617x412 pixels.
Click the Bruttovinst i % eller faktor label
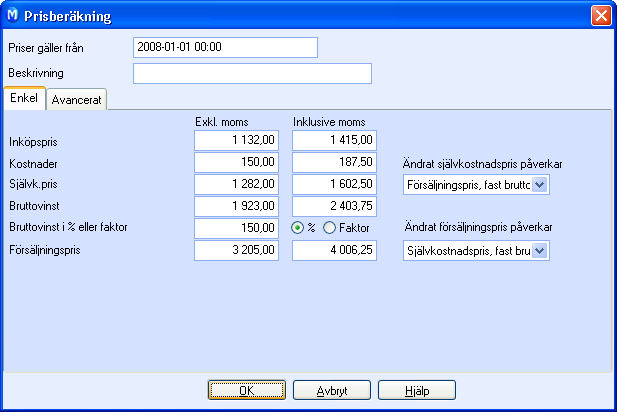click(x=68, y=227)
